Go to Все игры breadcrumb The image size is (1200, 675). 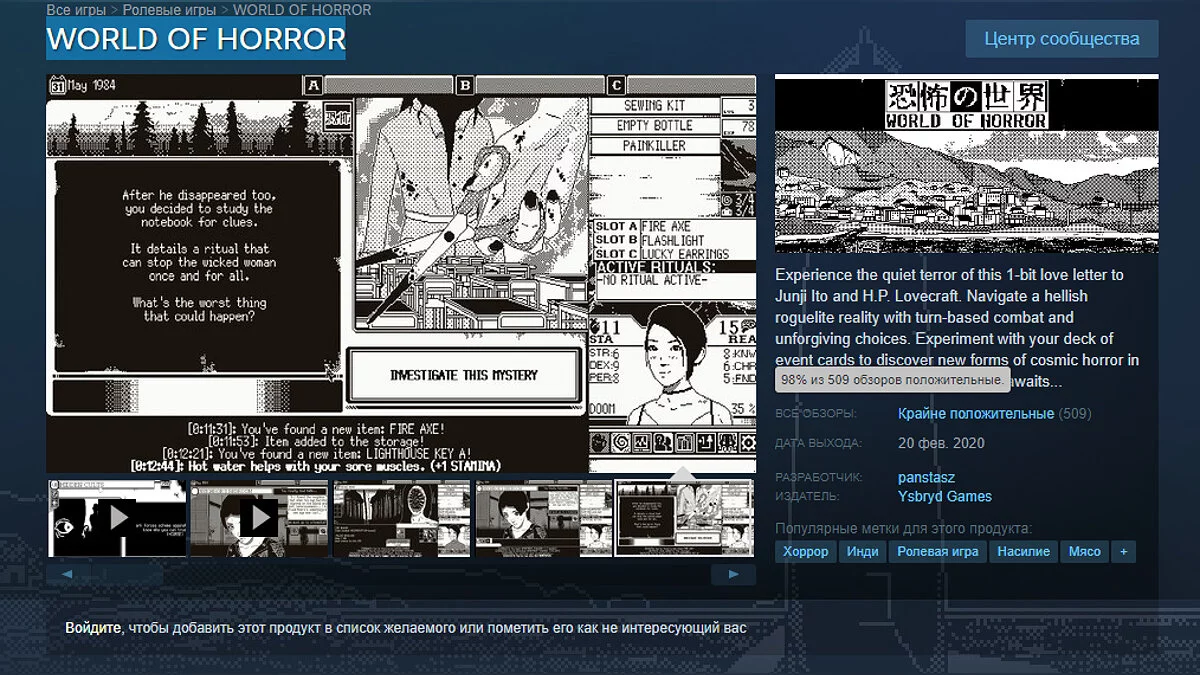[78, 10]
